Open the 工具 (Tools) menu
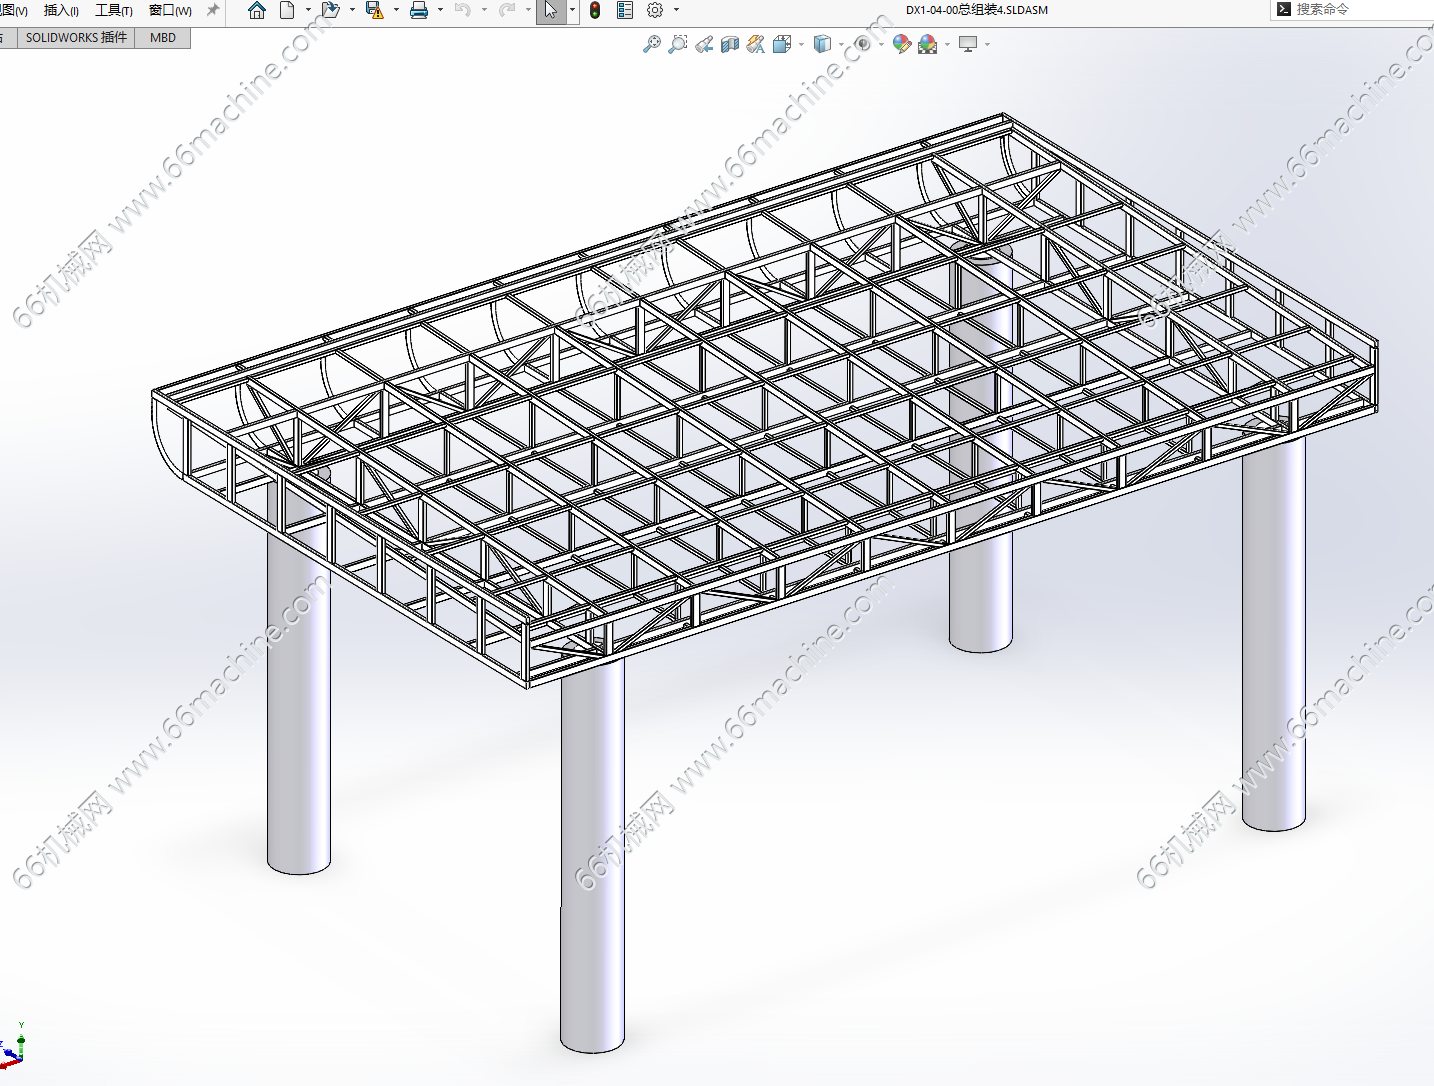The height and width of the screenshot is (1086, 1434). (114, 10)
